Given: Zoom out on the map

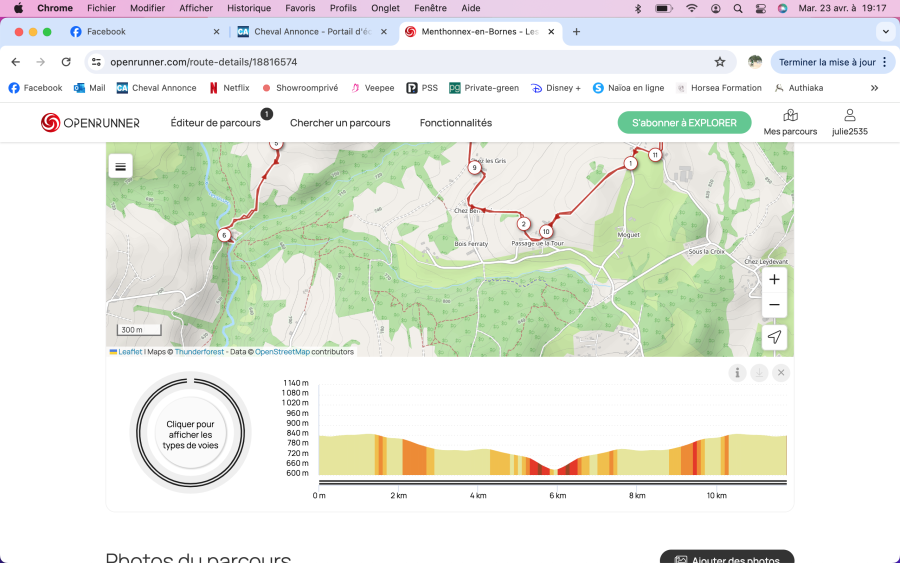Looking at the screenshot, I should (774, 305).
